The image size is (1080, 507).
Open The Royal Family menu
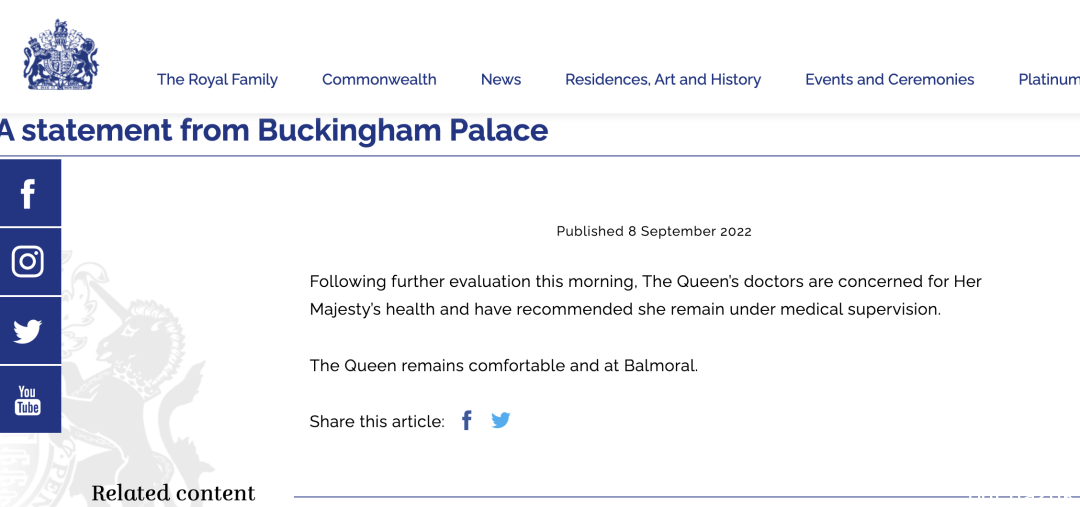click(x=217, y=79)
